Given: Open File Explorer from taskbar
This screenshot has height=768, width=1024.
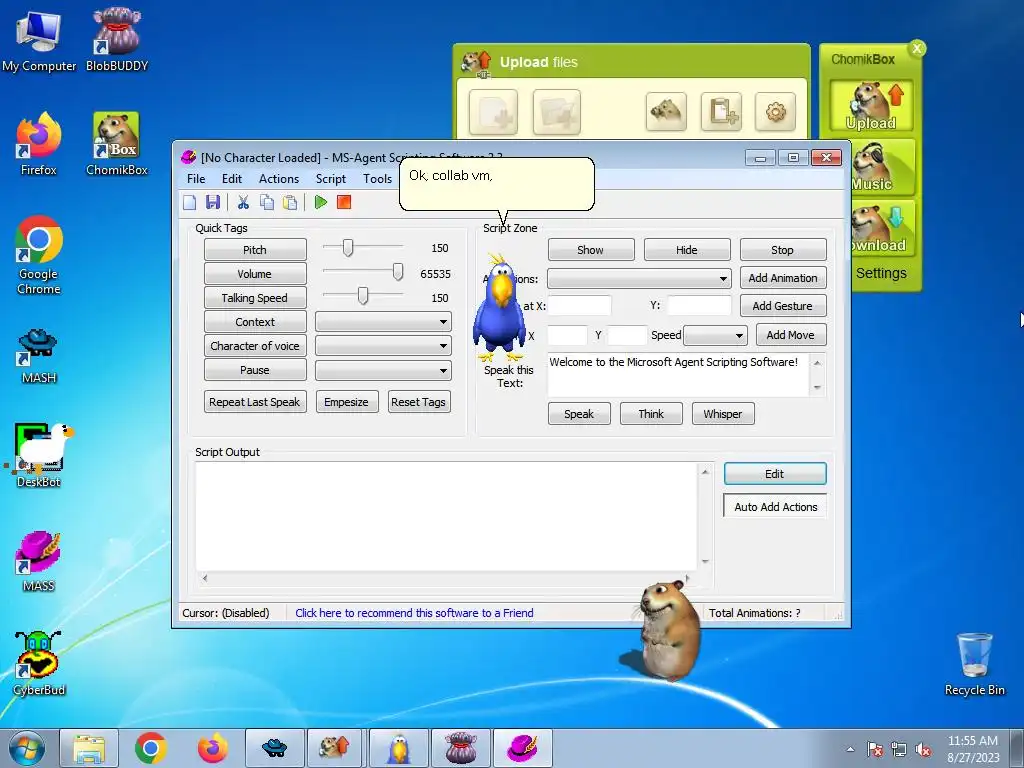Looking at the screenshot, I should (x=89, y=748).
